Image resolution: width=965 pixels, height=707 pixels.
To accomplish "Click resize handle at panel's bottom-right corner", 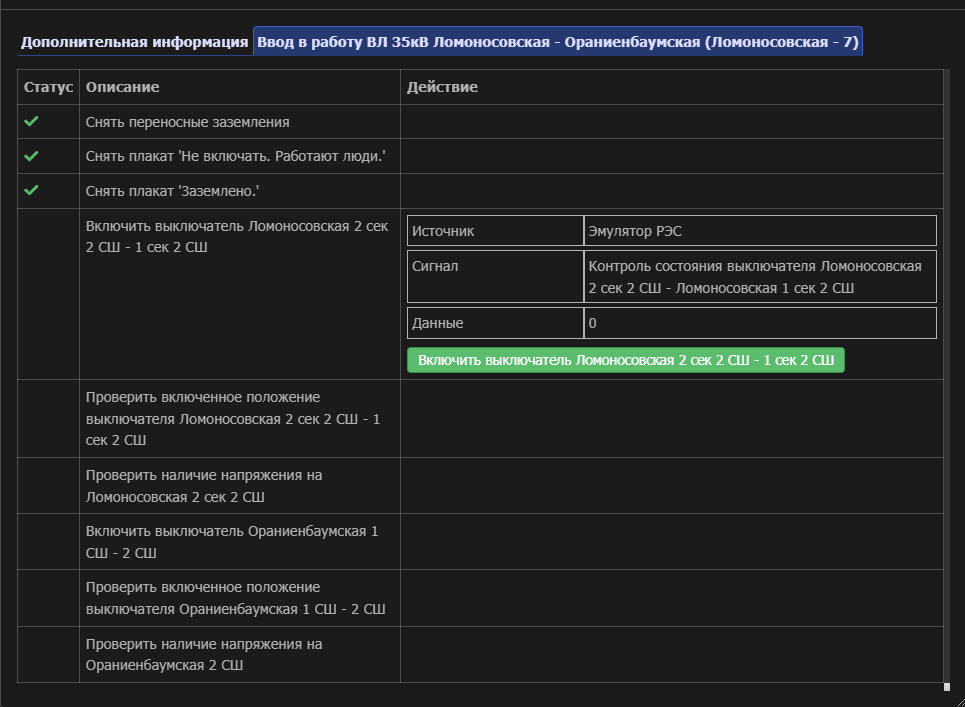I will [946, 687].
